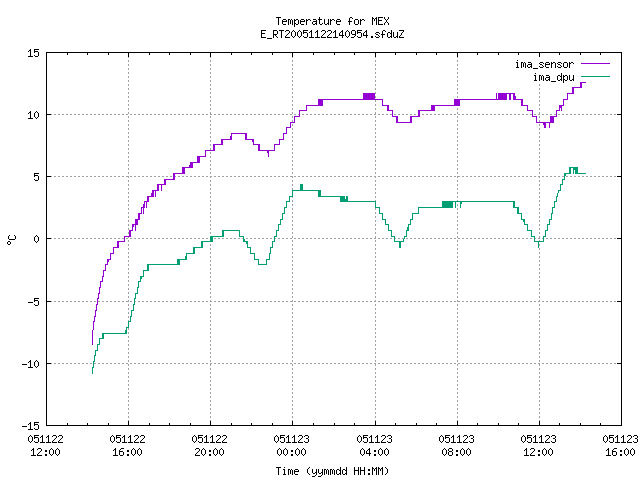Screen dimensions: 640x480
Task: Click the file name E_RT20051122140954.sfduZ
Action: coord(332,34)
